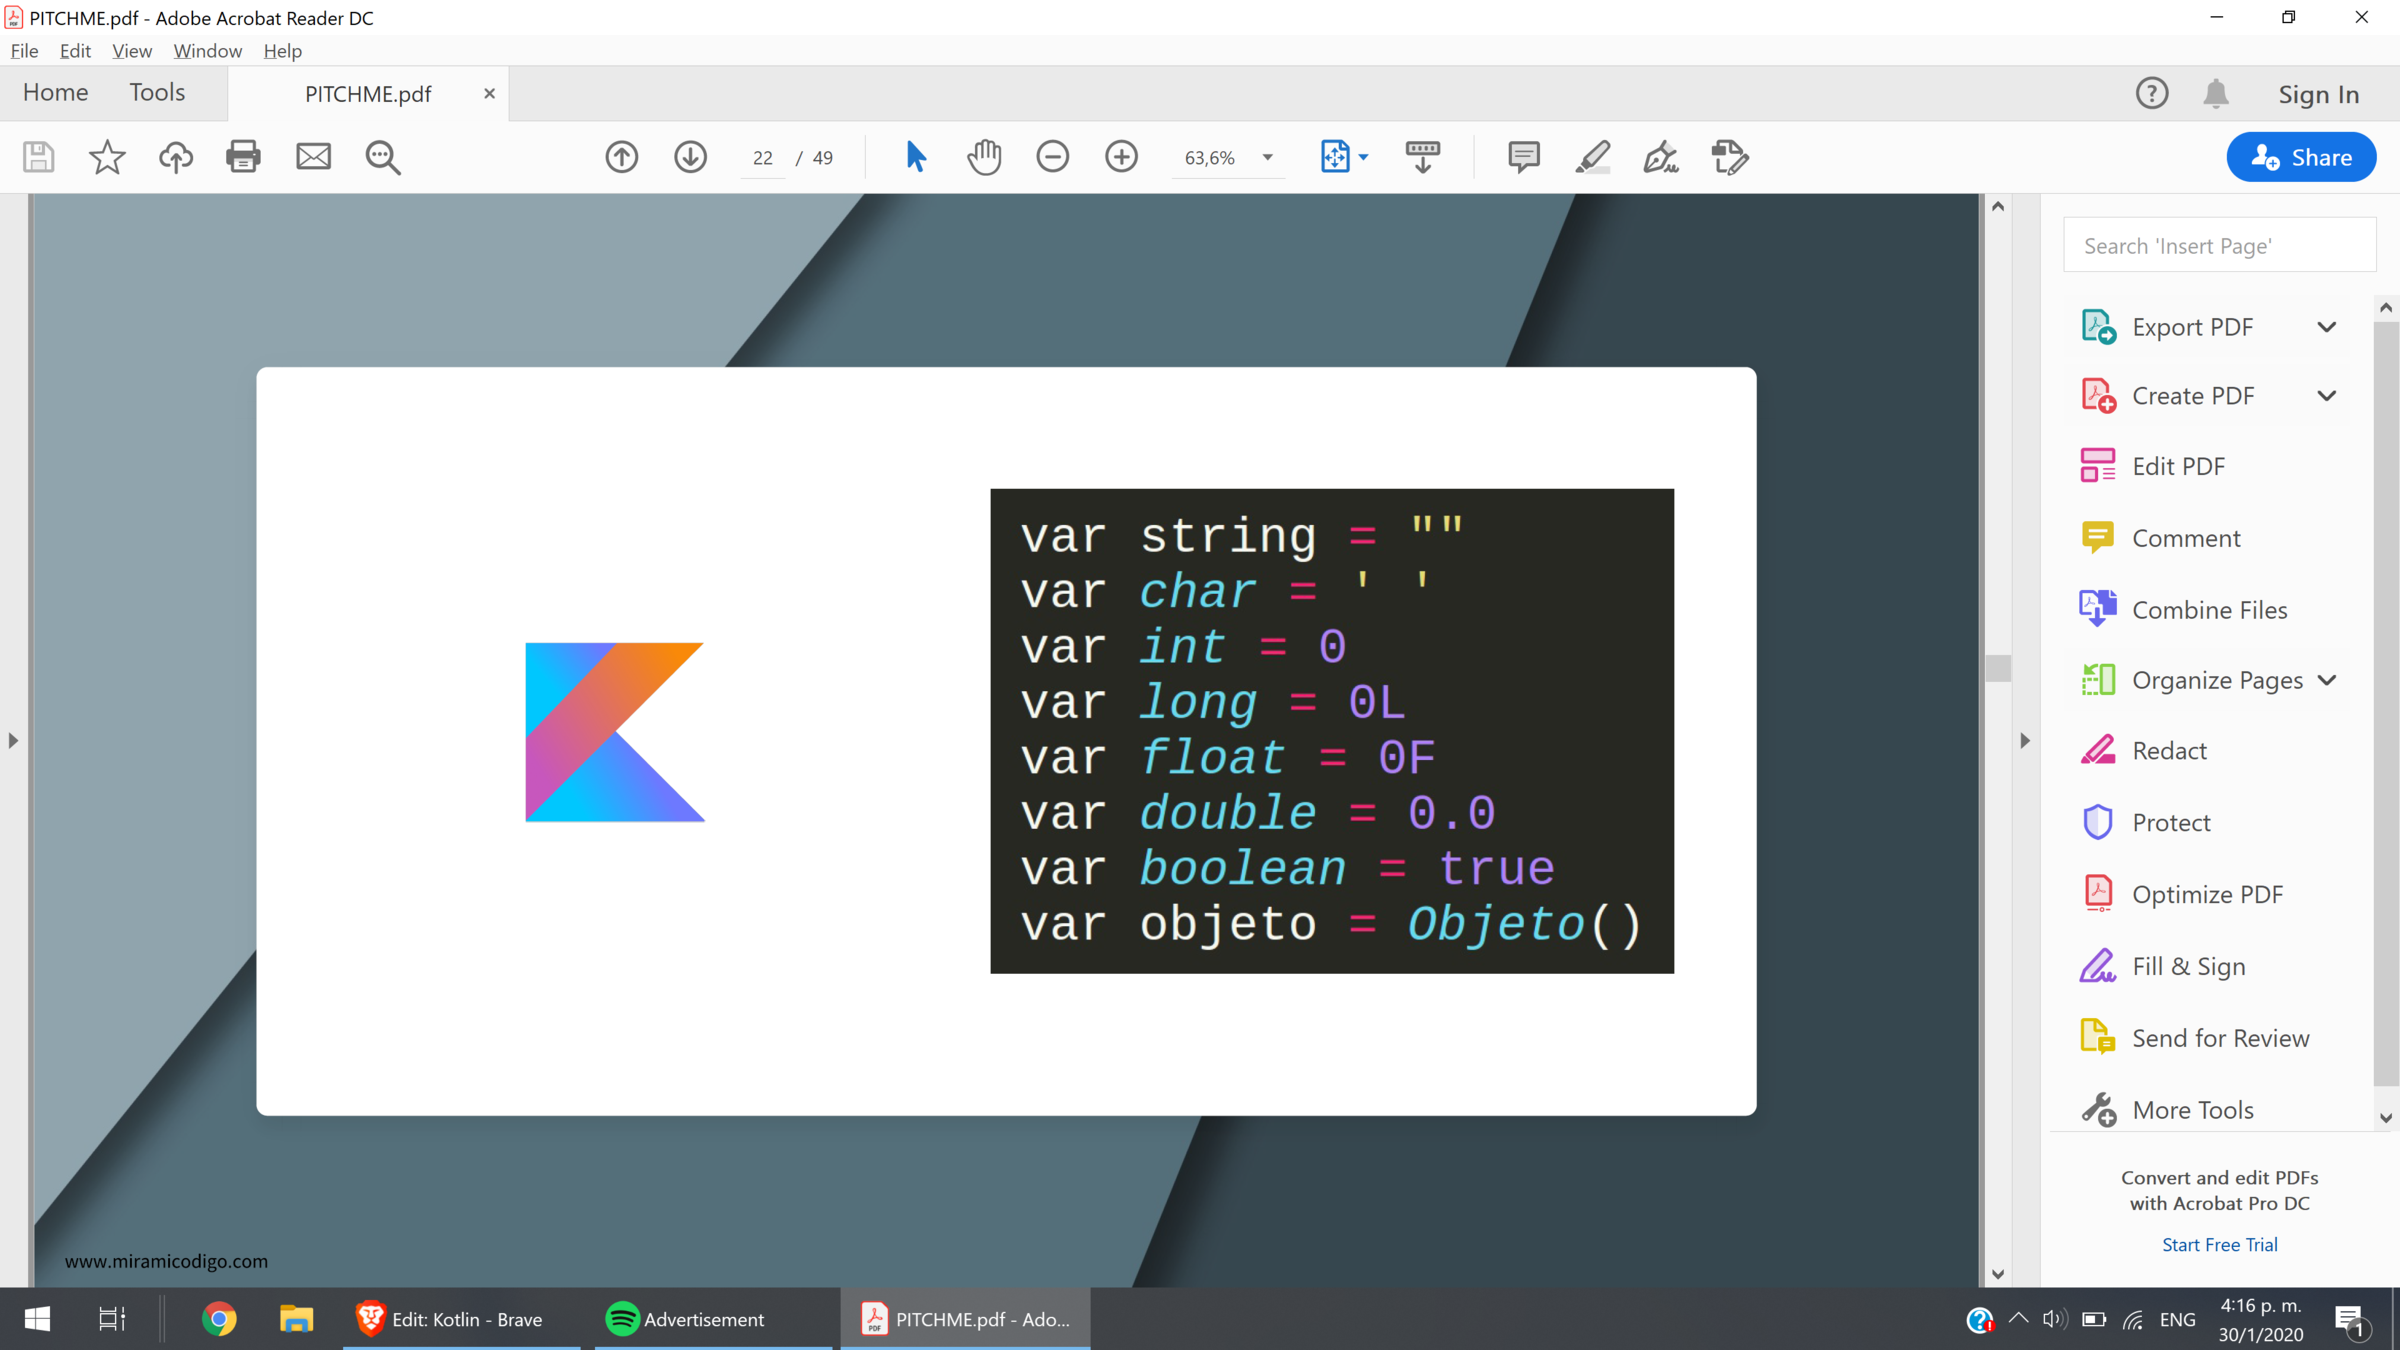2400x1350 pixels.
Task: Activate the Selection arrow tool
Action: (915, 157)
